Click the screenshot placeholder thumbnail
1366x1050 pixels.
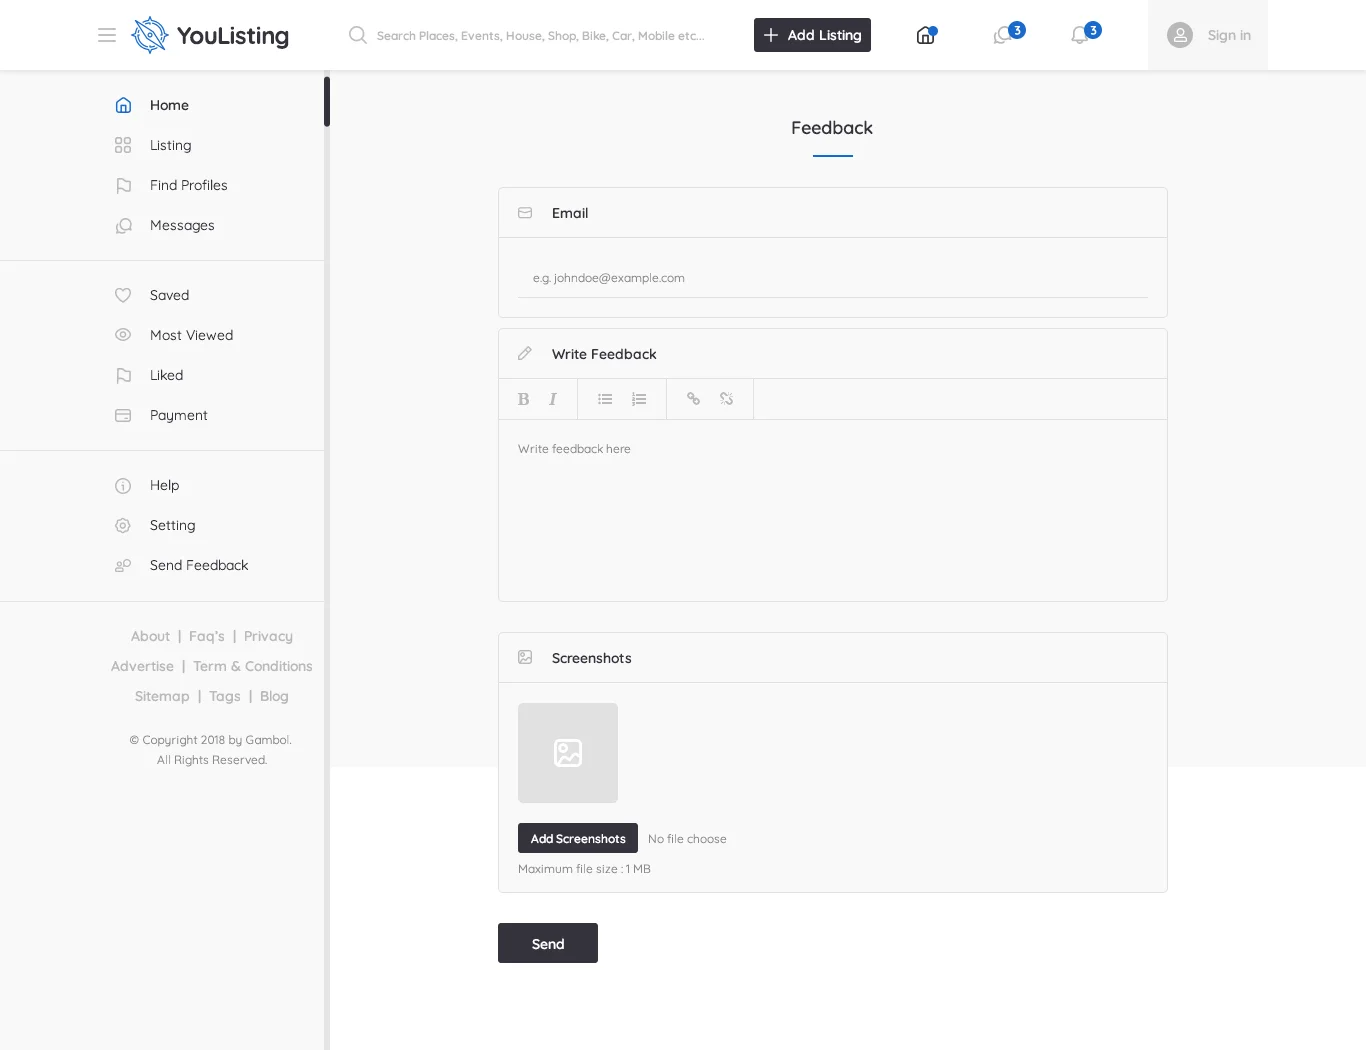[568, 753]
